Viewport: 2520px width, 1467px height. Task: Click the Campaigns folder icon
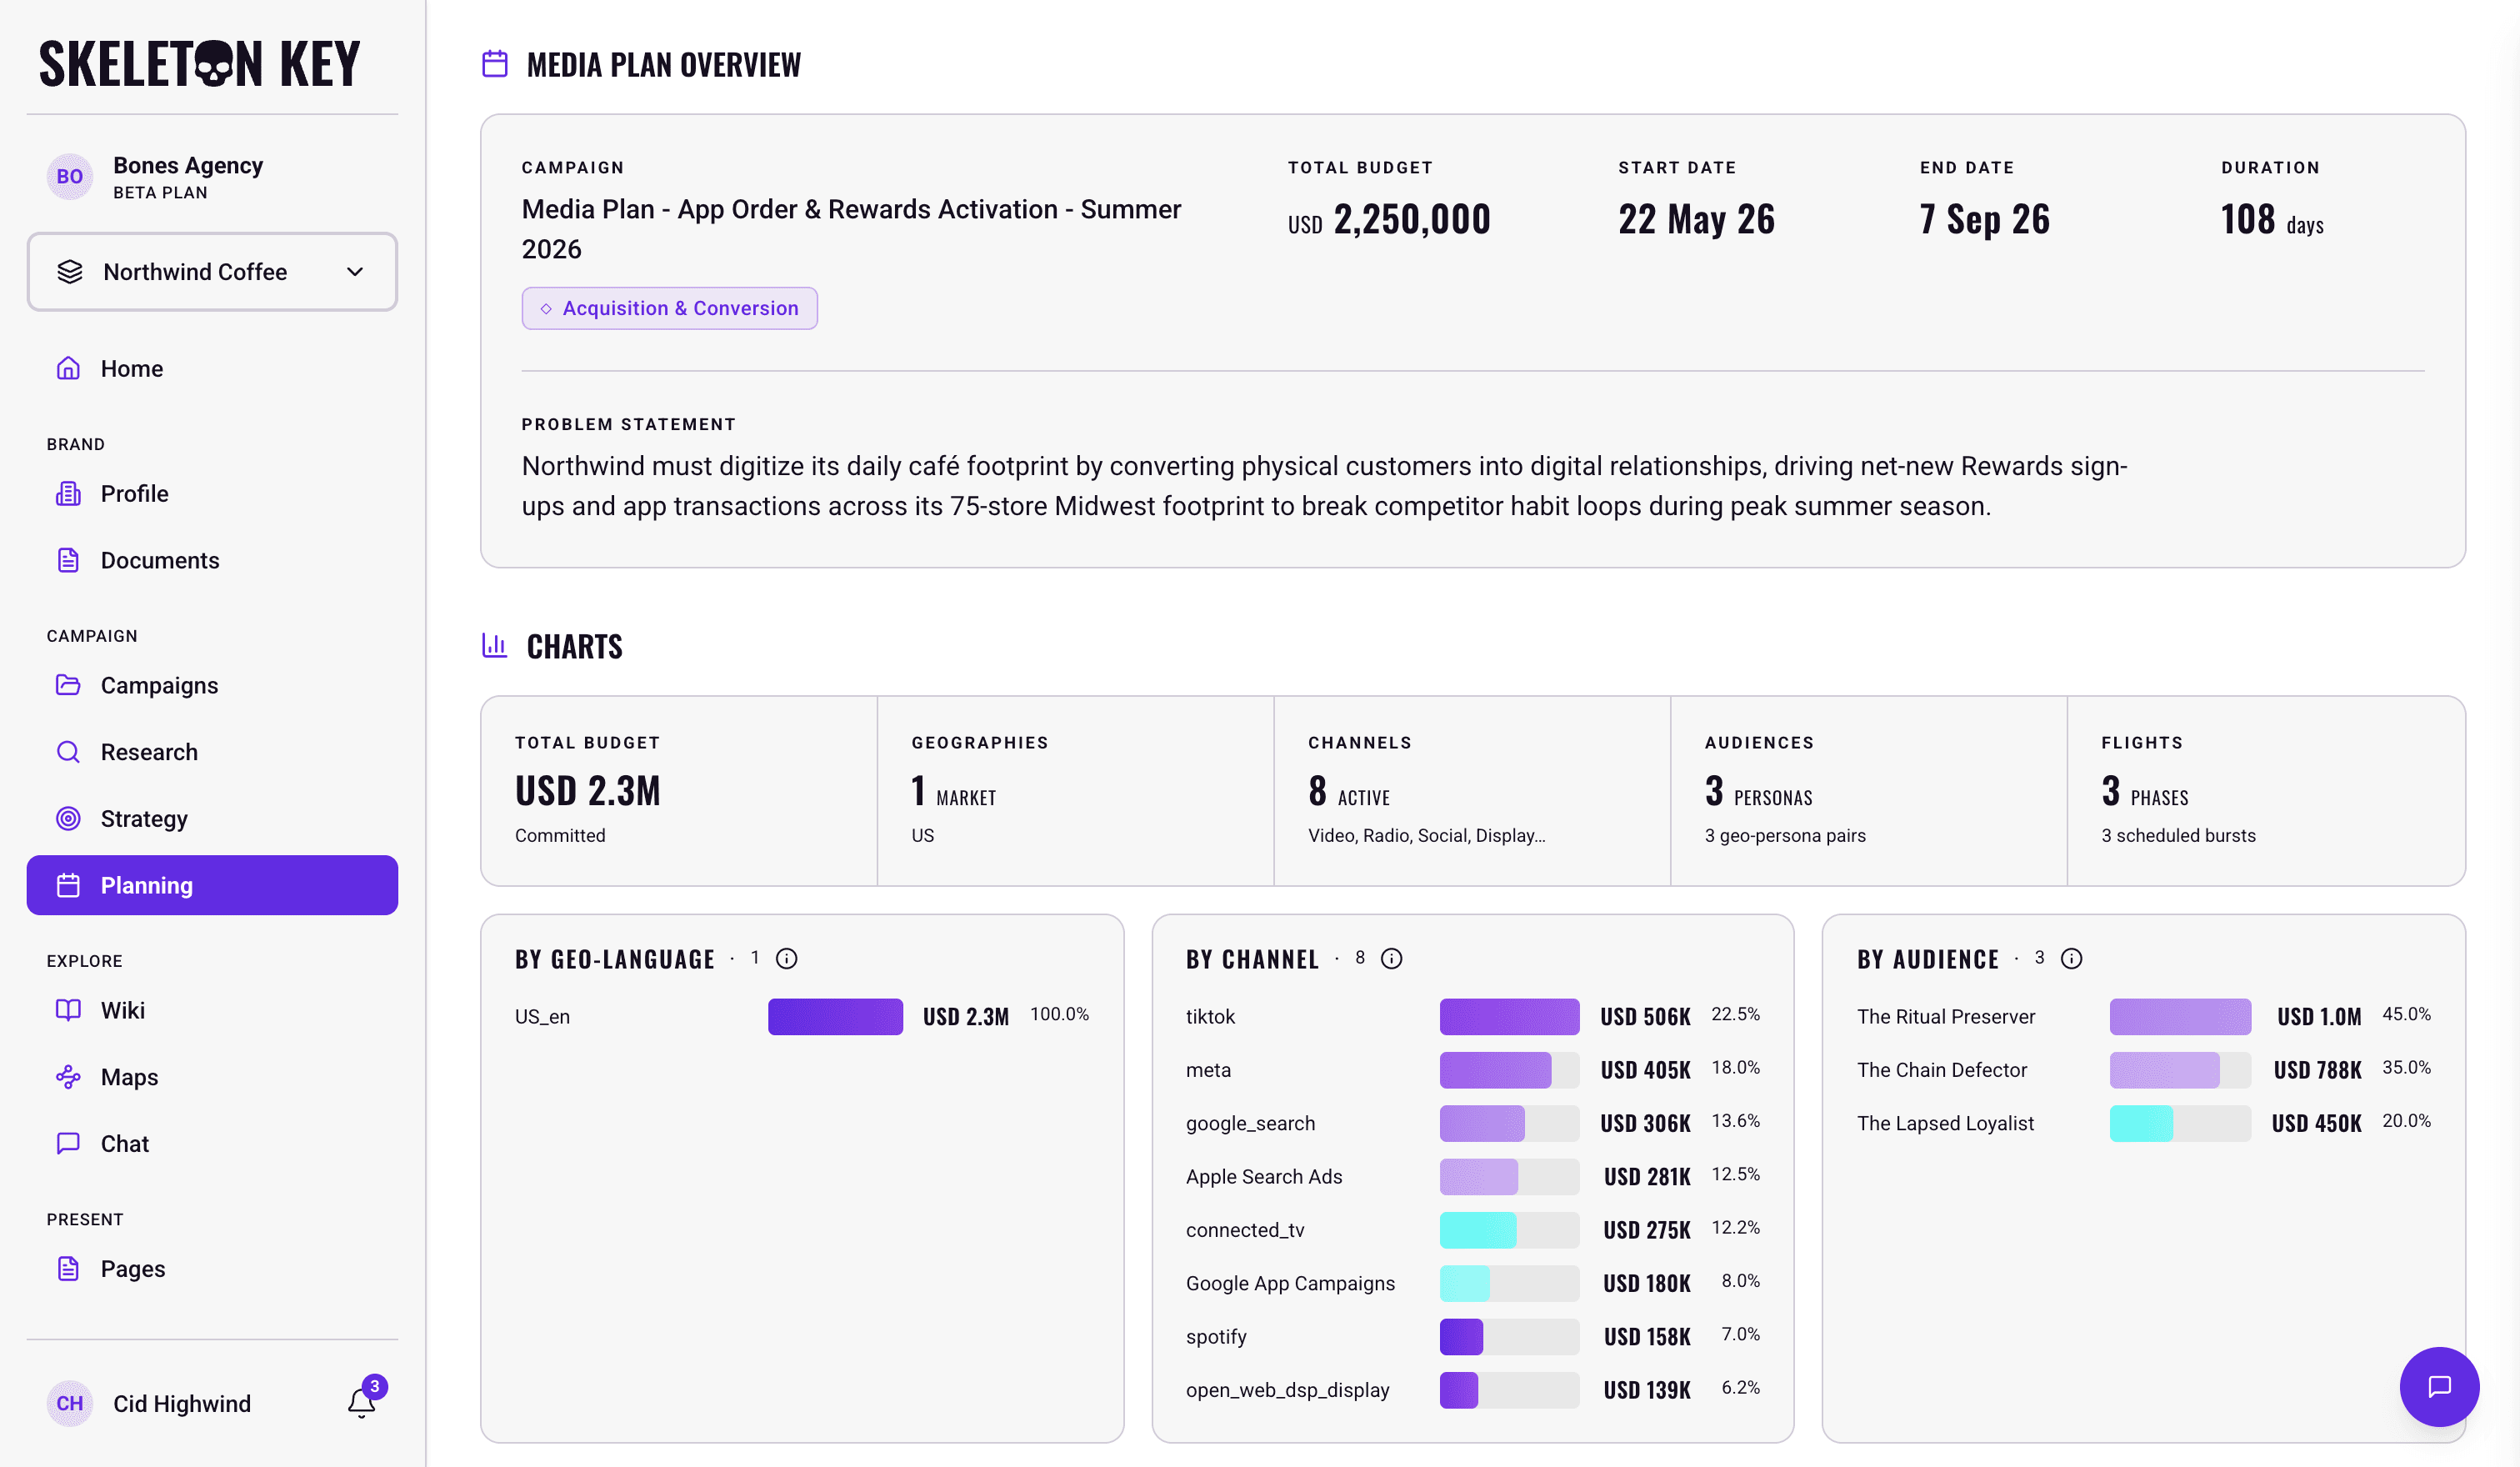(x=68, y=686)
